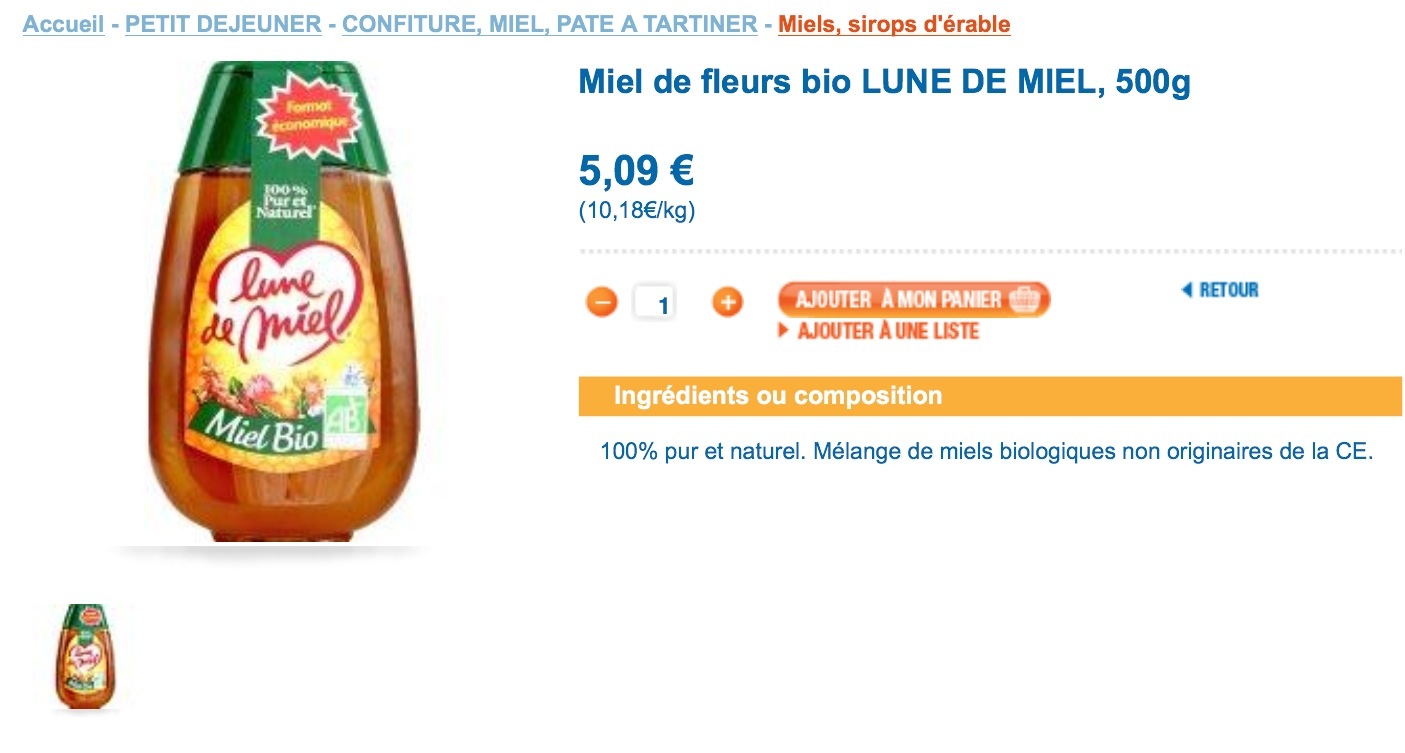This screenshot has width=1405, height=753.
Task: Select the small honey bottle thumbnail
Action: 85,657
